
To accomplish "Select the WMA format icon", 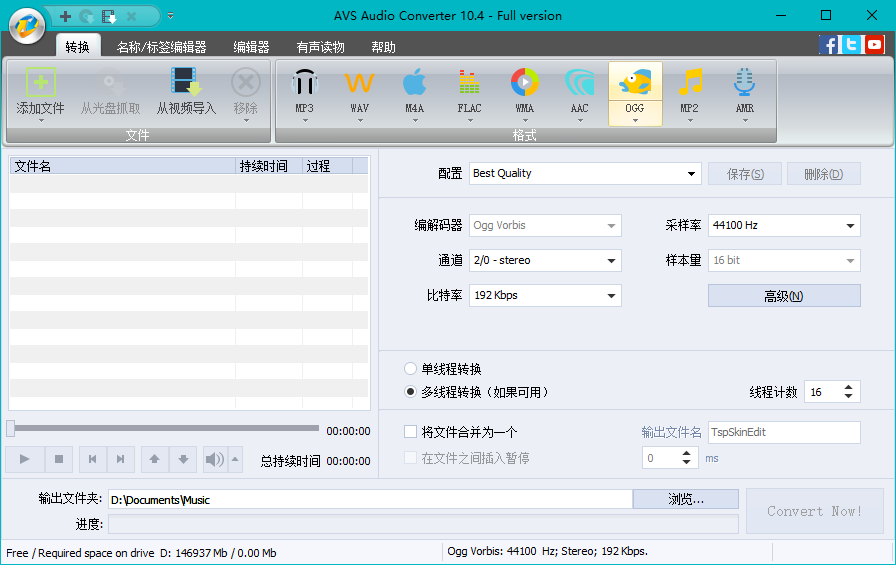I will pyautogui.click(x=525, y=83).
